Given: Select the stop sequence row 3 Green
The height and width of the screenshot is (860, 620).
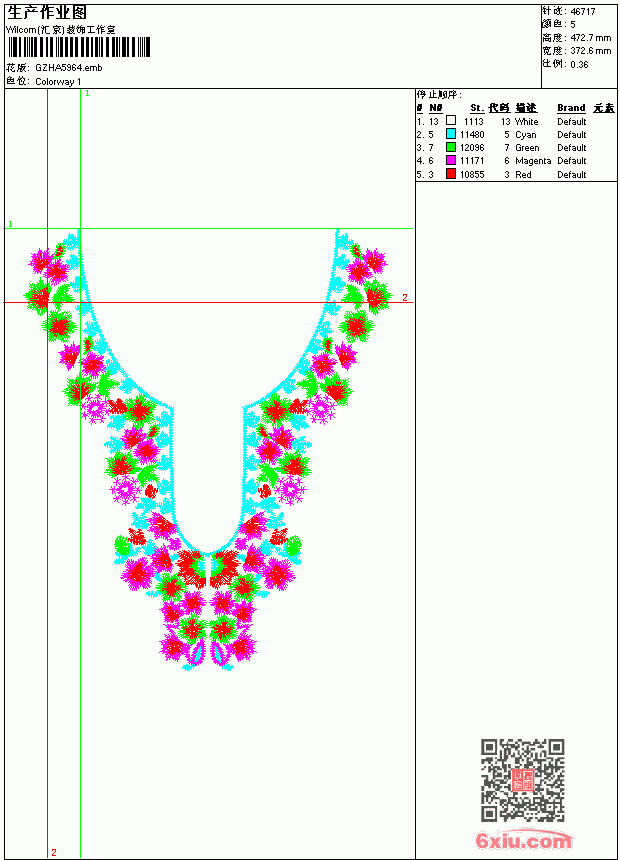Looking at the screenshot, I should click(516, 148).
